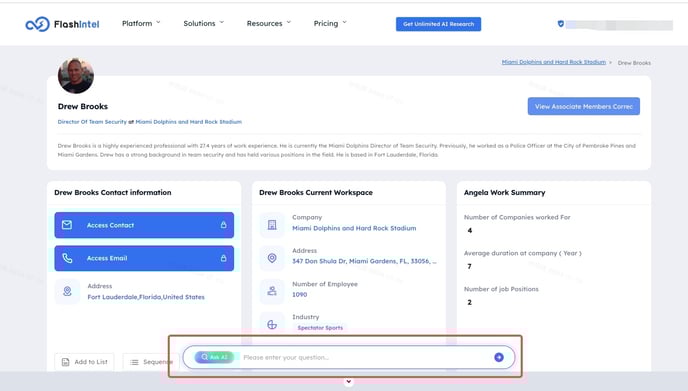Click the lock icon on Access Contact
Screen dimensions: 688x391
(223, 225)
